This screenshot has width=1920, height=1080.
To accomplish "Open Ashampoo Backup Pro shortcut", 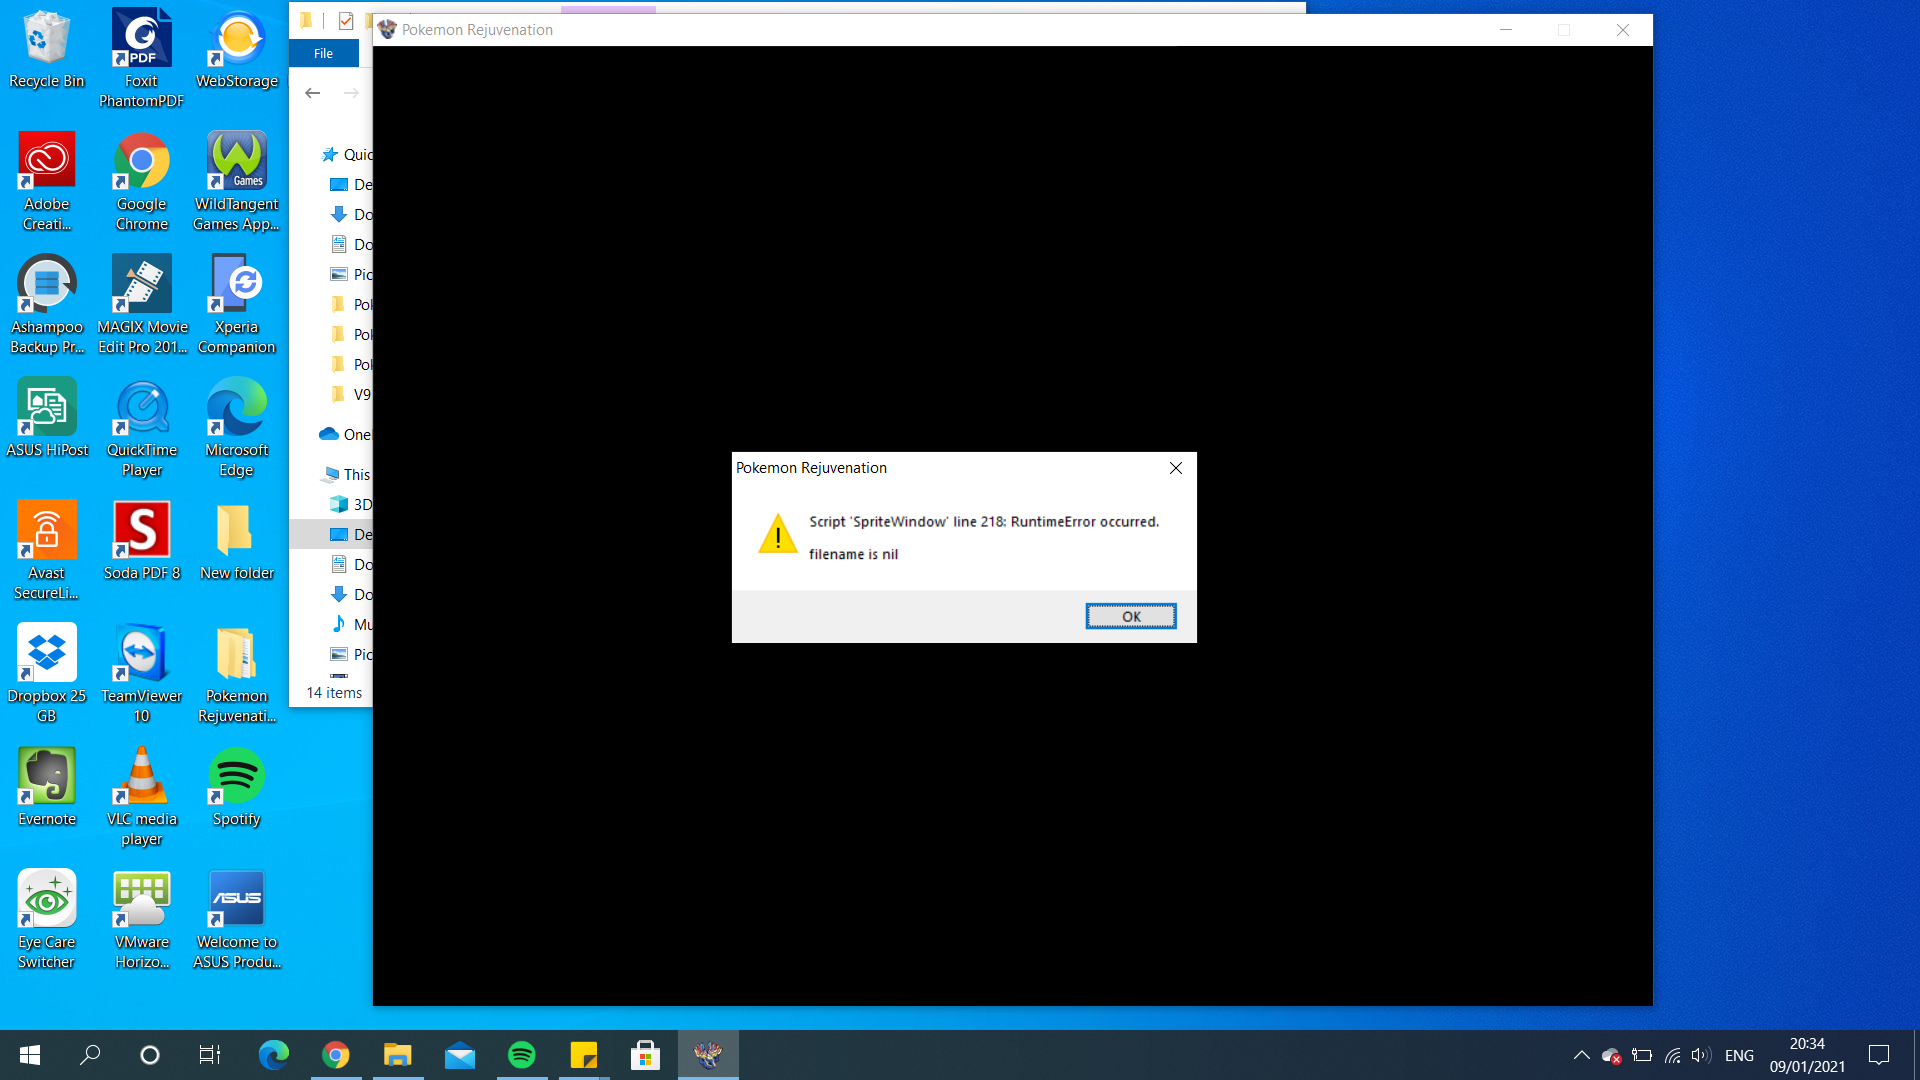I will coord(46,305).
